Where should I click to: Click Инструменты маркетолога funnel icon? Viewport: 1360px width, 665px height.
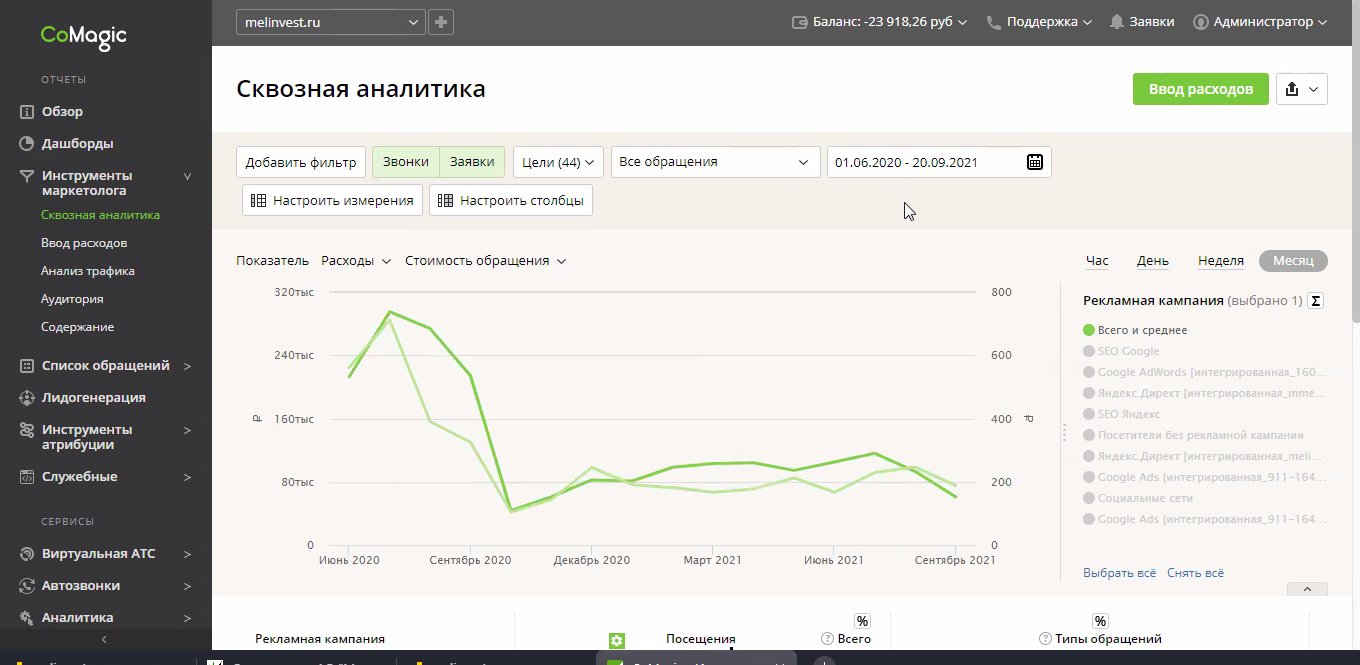[27, 176]
